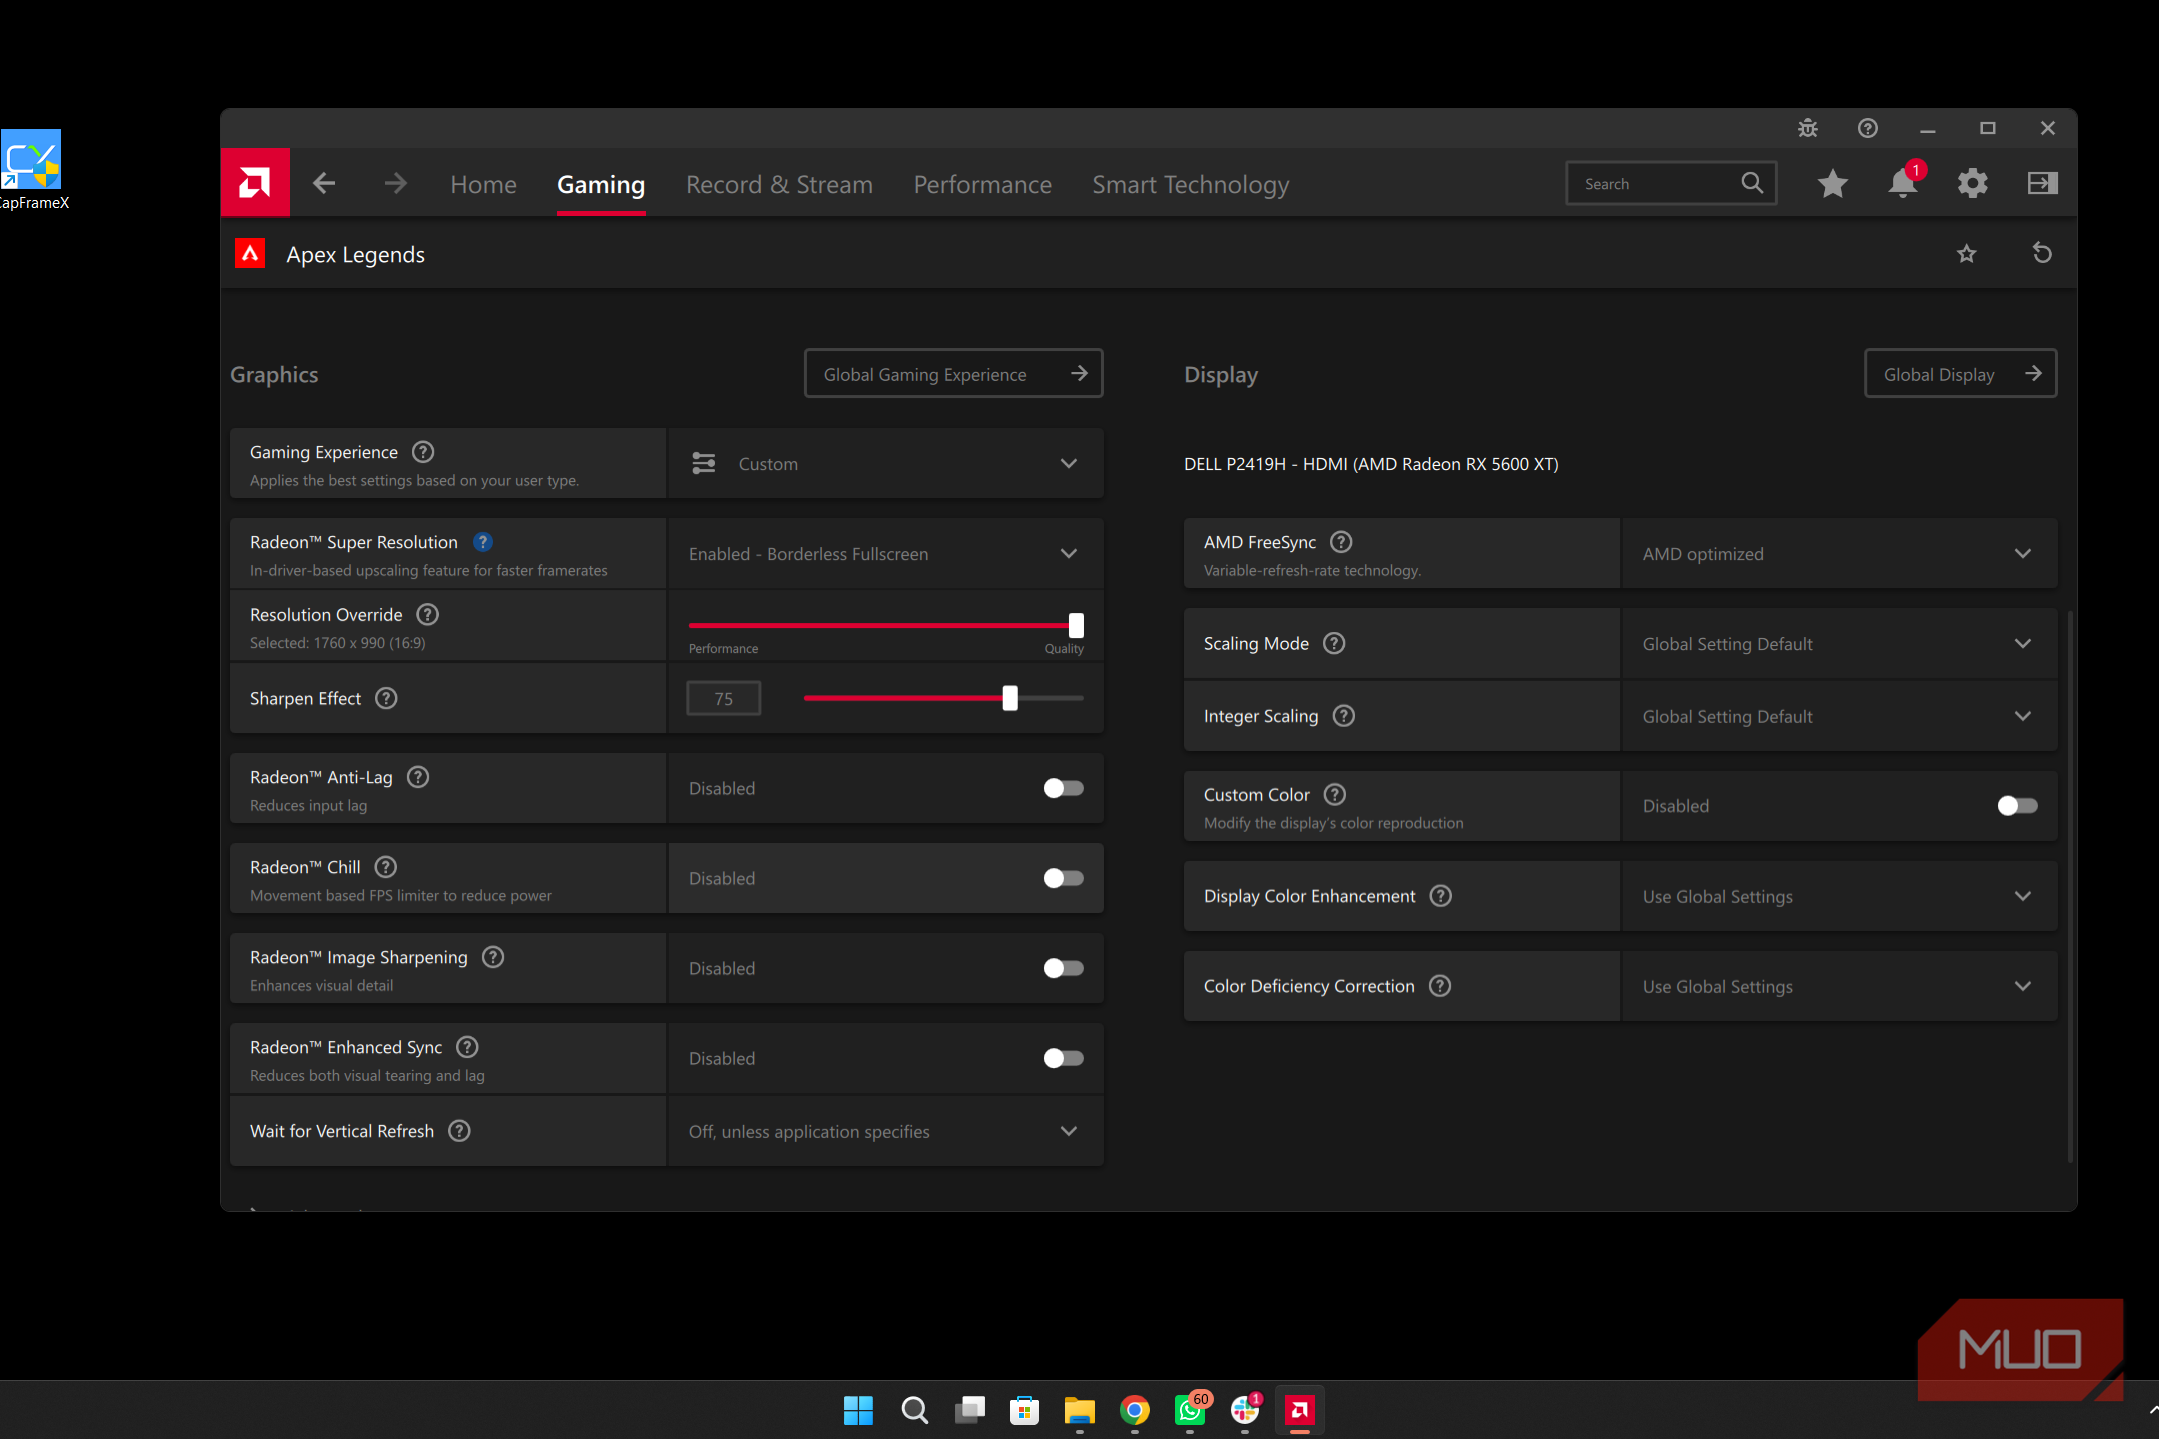Switch to the Record & Stream tab

tap(779, 184)
